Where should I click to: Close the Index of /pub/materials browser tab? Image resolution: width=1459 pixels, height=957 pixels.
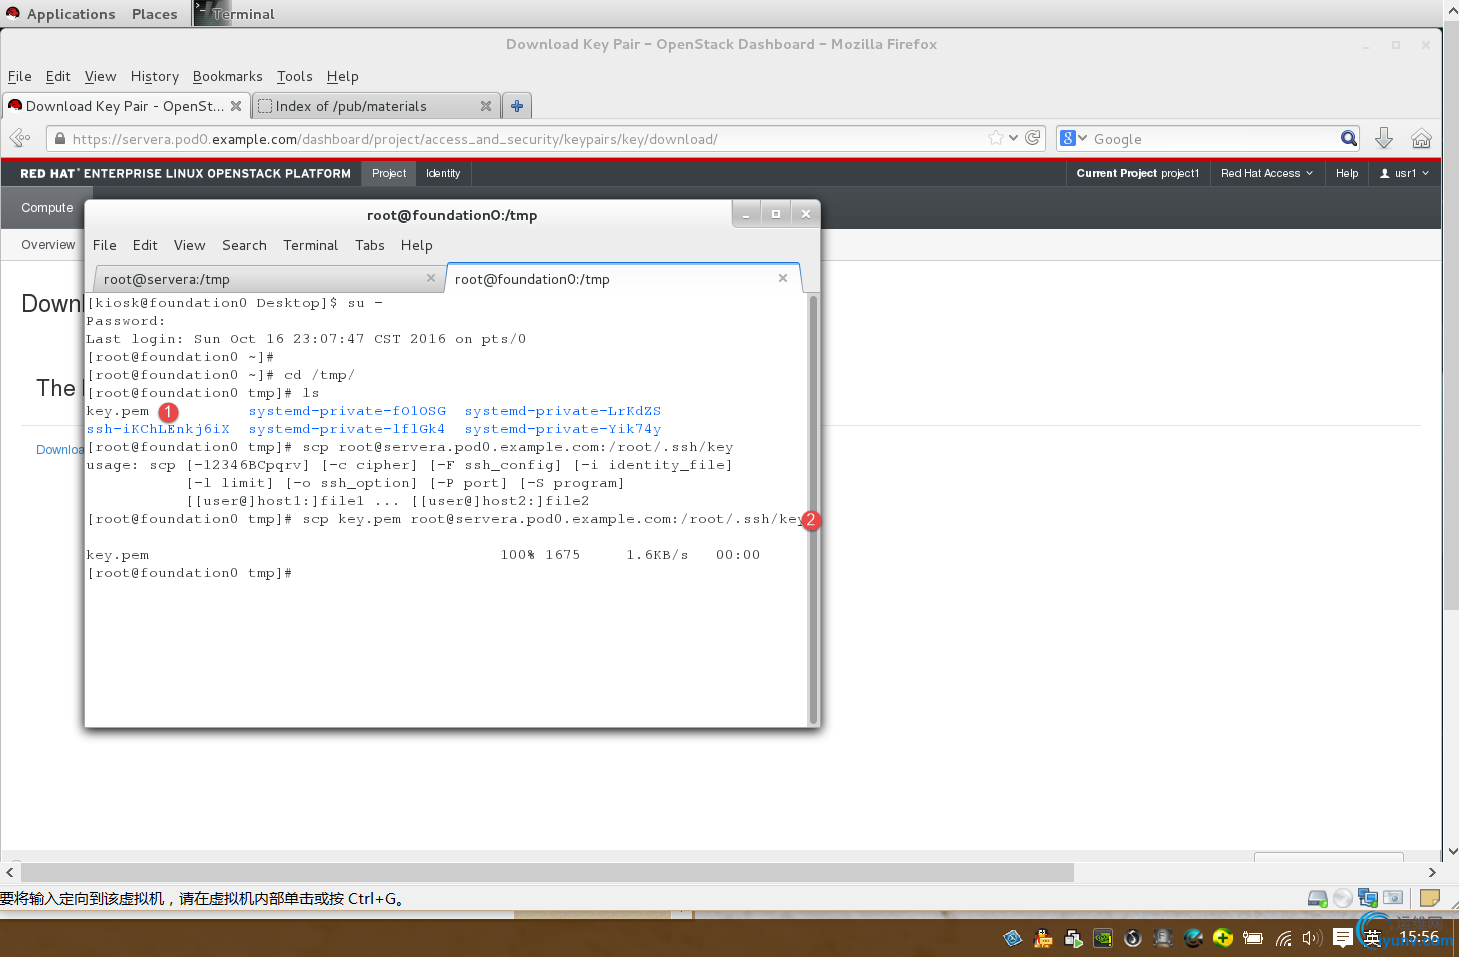coord(486,106)
